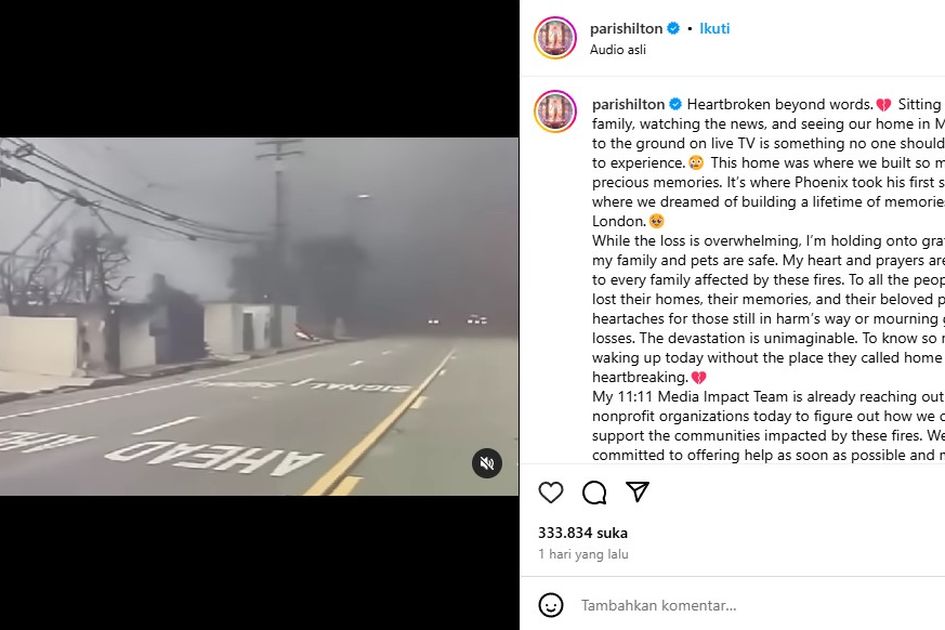This screenshot has height=630, width=945.
Task: Open the emoji picker smiley icon
Action: tap(550, 605)
